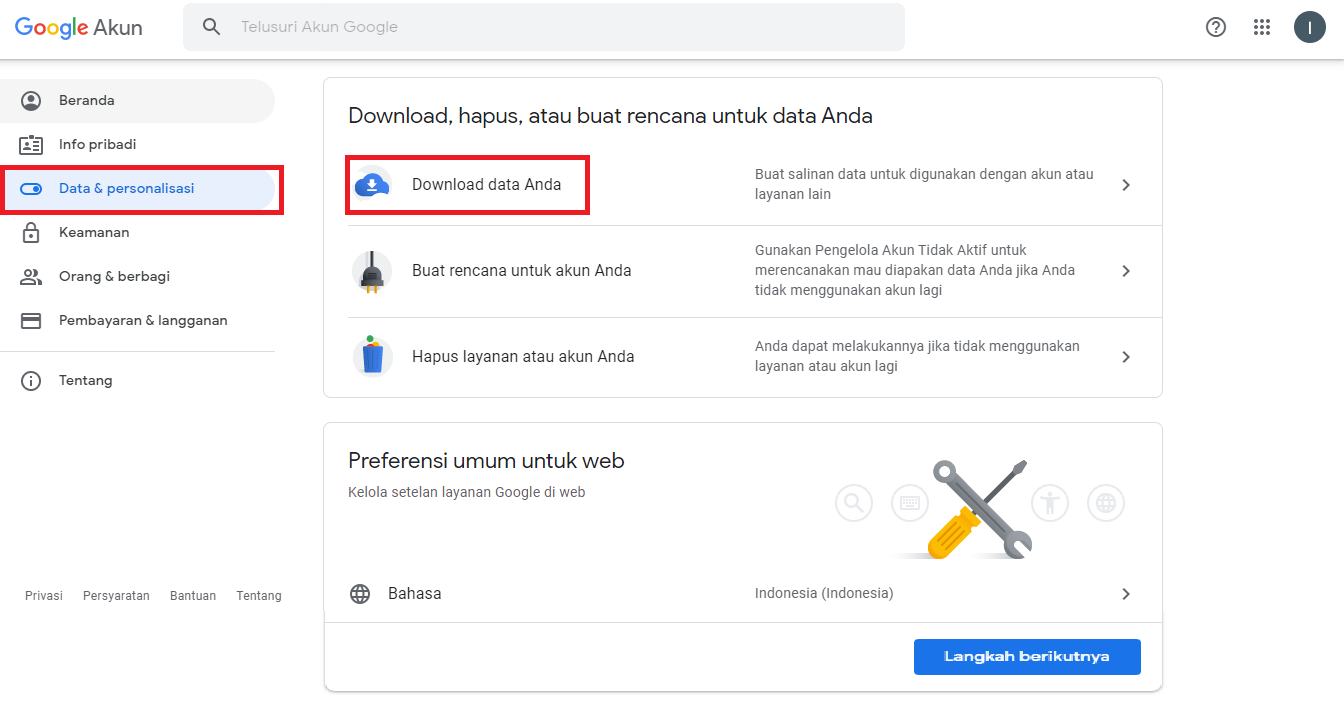Image resolution: width=1344 pixels, height=710 pixels.
Task: Click the search magnifier icon
Action: (212, 27)
